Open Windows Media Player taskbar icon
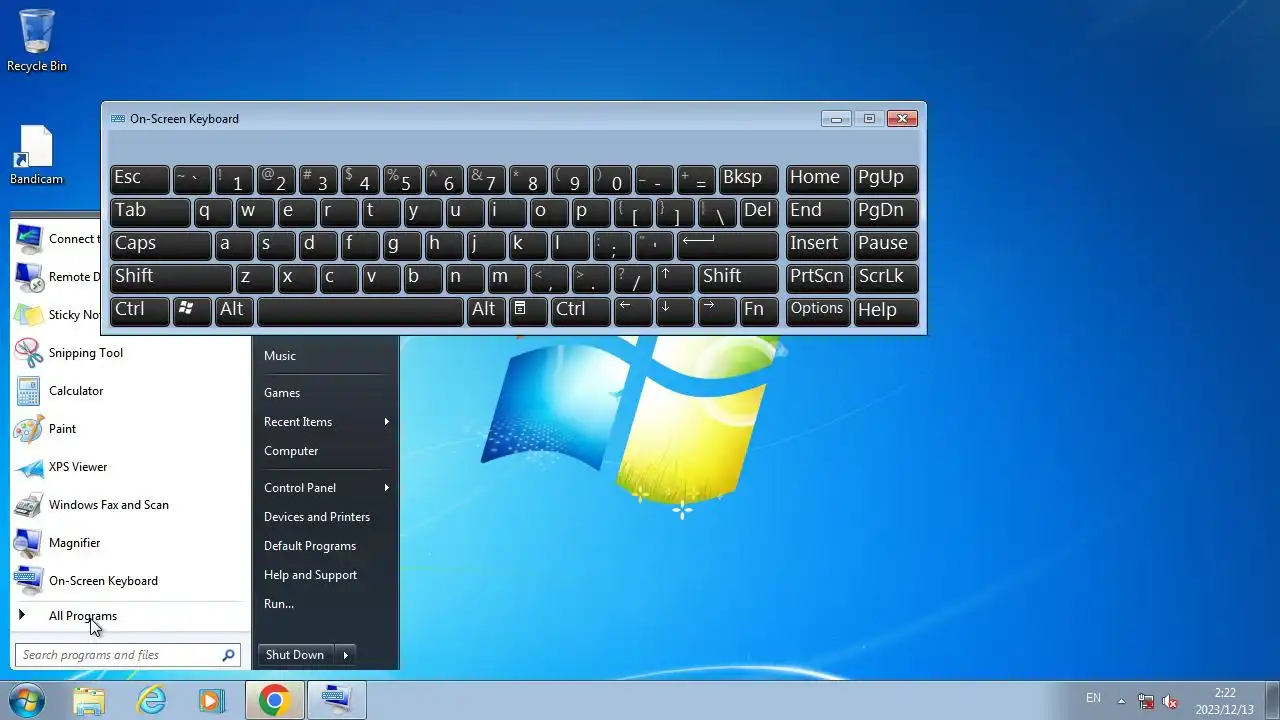The width and height of the screenshot is (1280, 720). [212, 700]
